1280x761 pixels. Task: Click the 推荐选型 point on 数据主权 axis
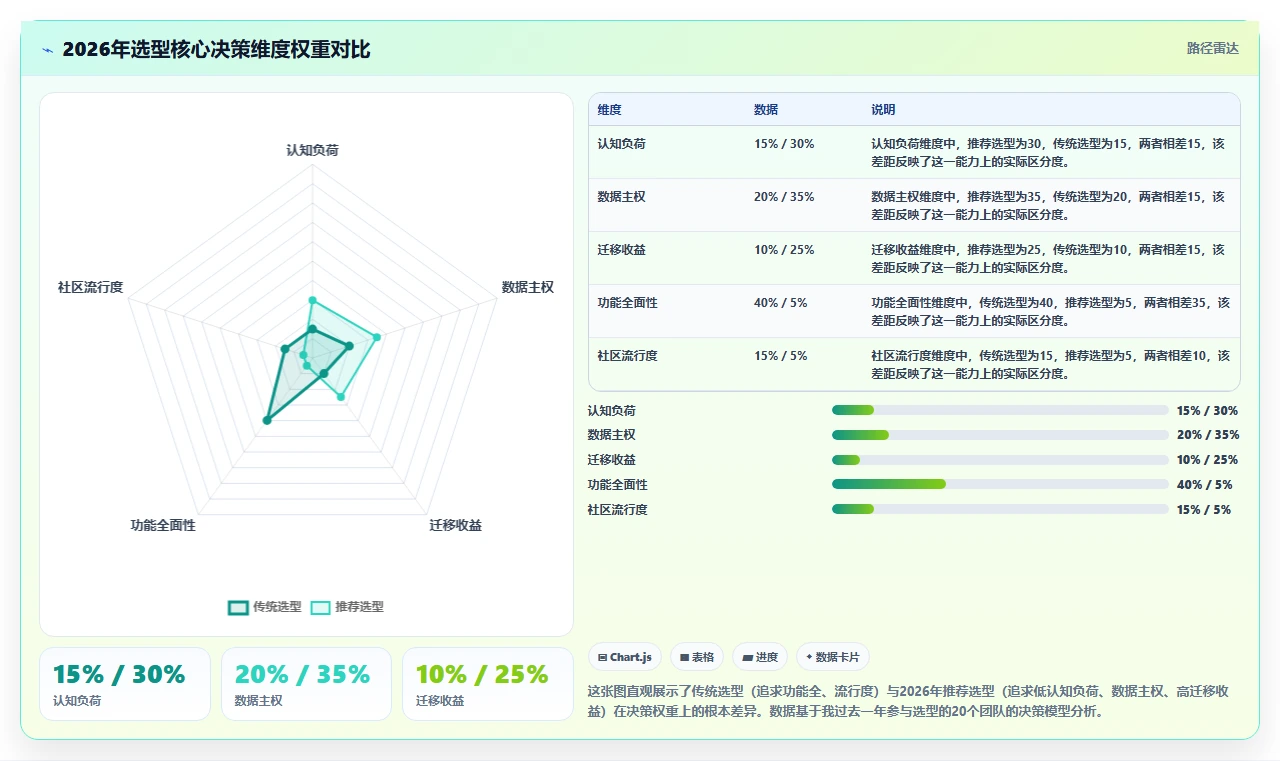(377, 337)
